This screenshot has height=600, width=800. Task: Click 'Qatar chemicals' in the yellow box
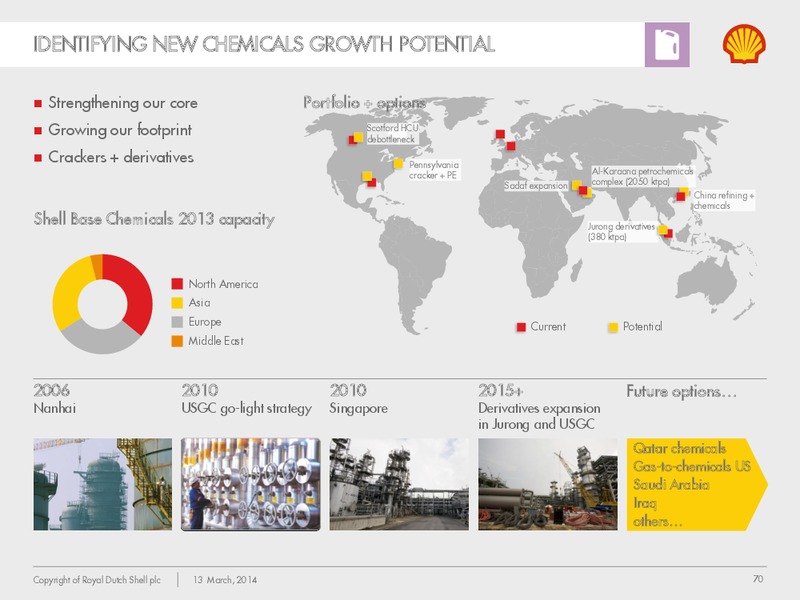pyautogui.click(x=679, y=448)
